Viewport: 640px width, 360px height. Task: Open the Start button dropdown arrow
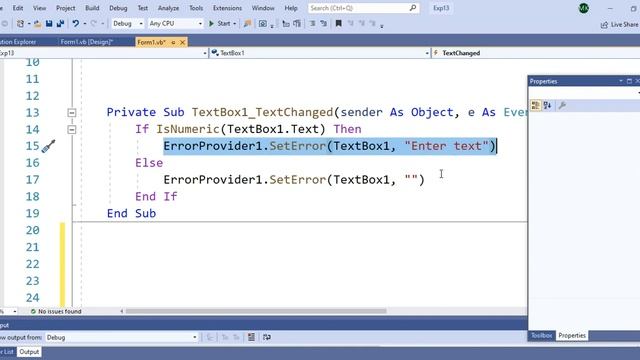tap(235, 24)
